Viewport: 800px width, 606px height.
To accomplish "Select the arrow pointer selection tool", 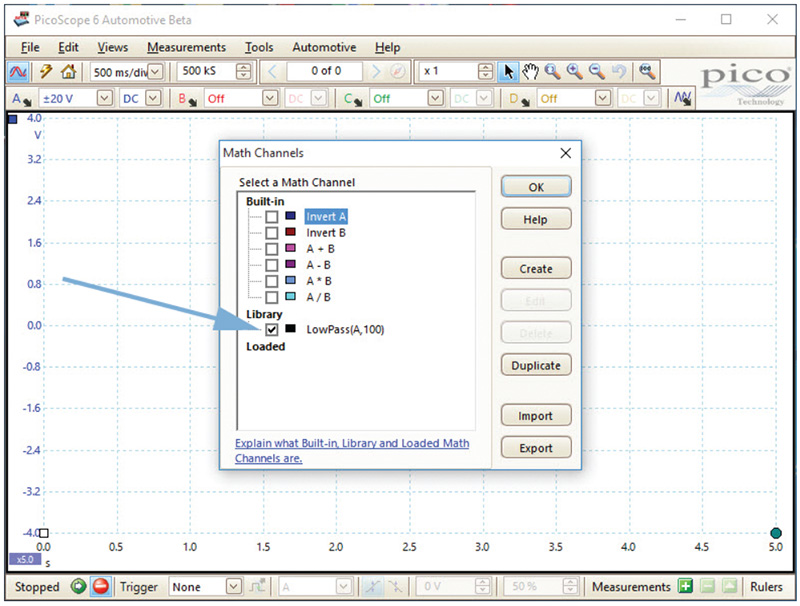I will click(x=508, y=71).
